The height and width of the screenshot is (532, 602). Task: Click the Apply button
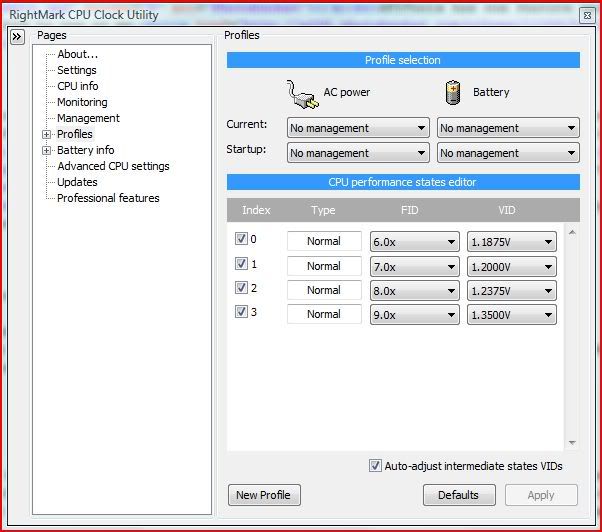click(541, 495)
